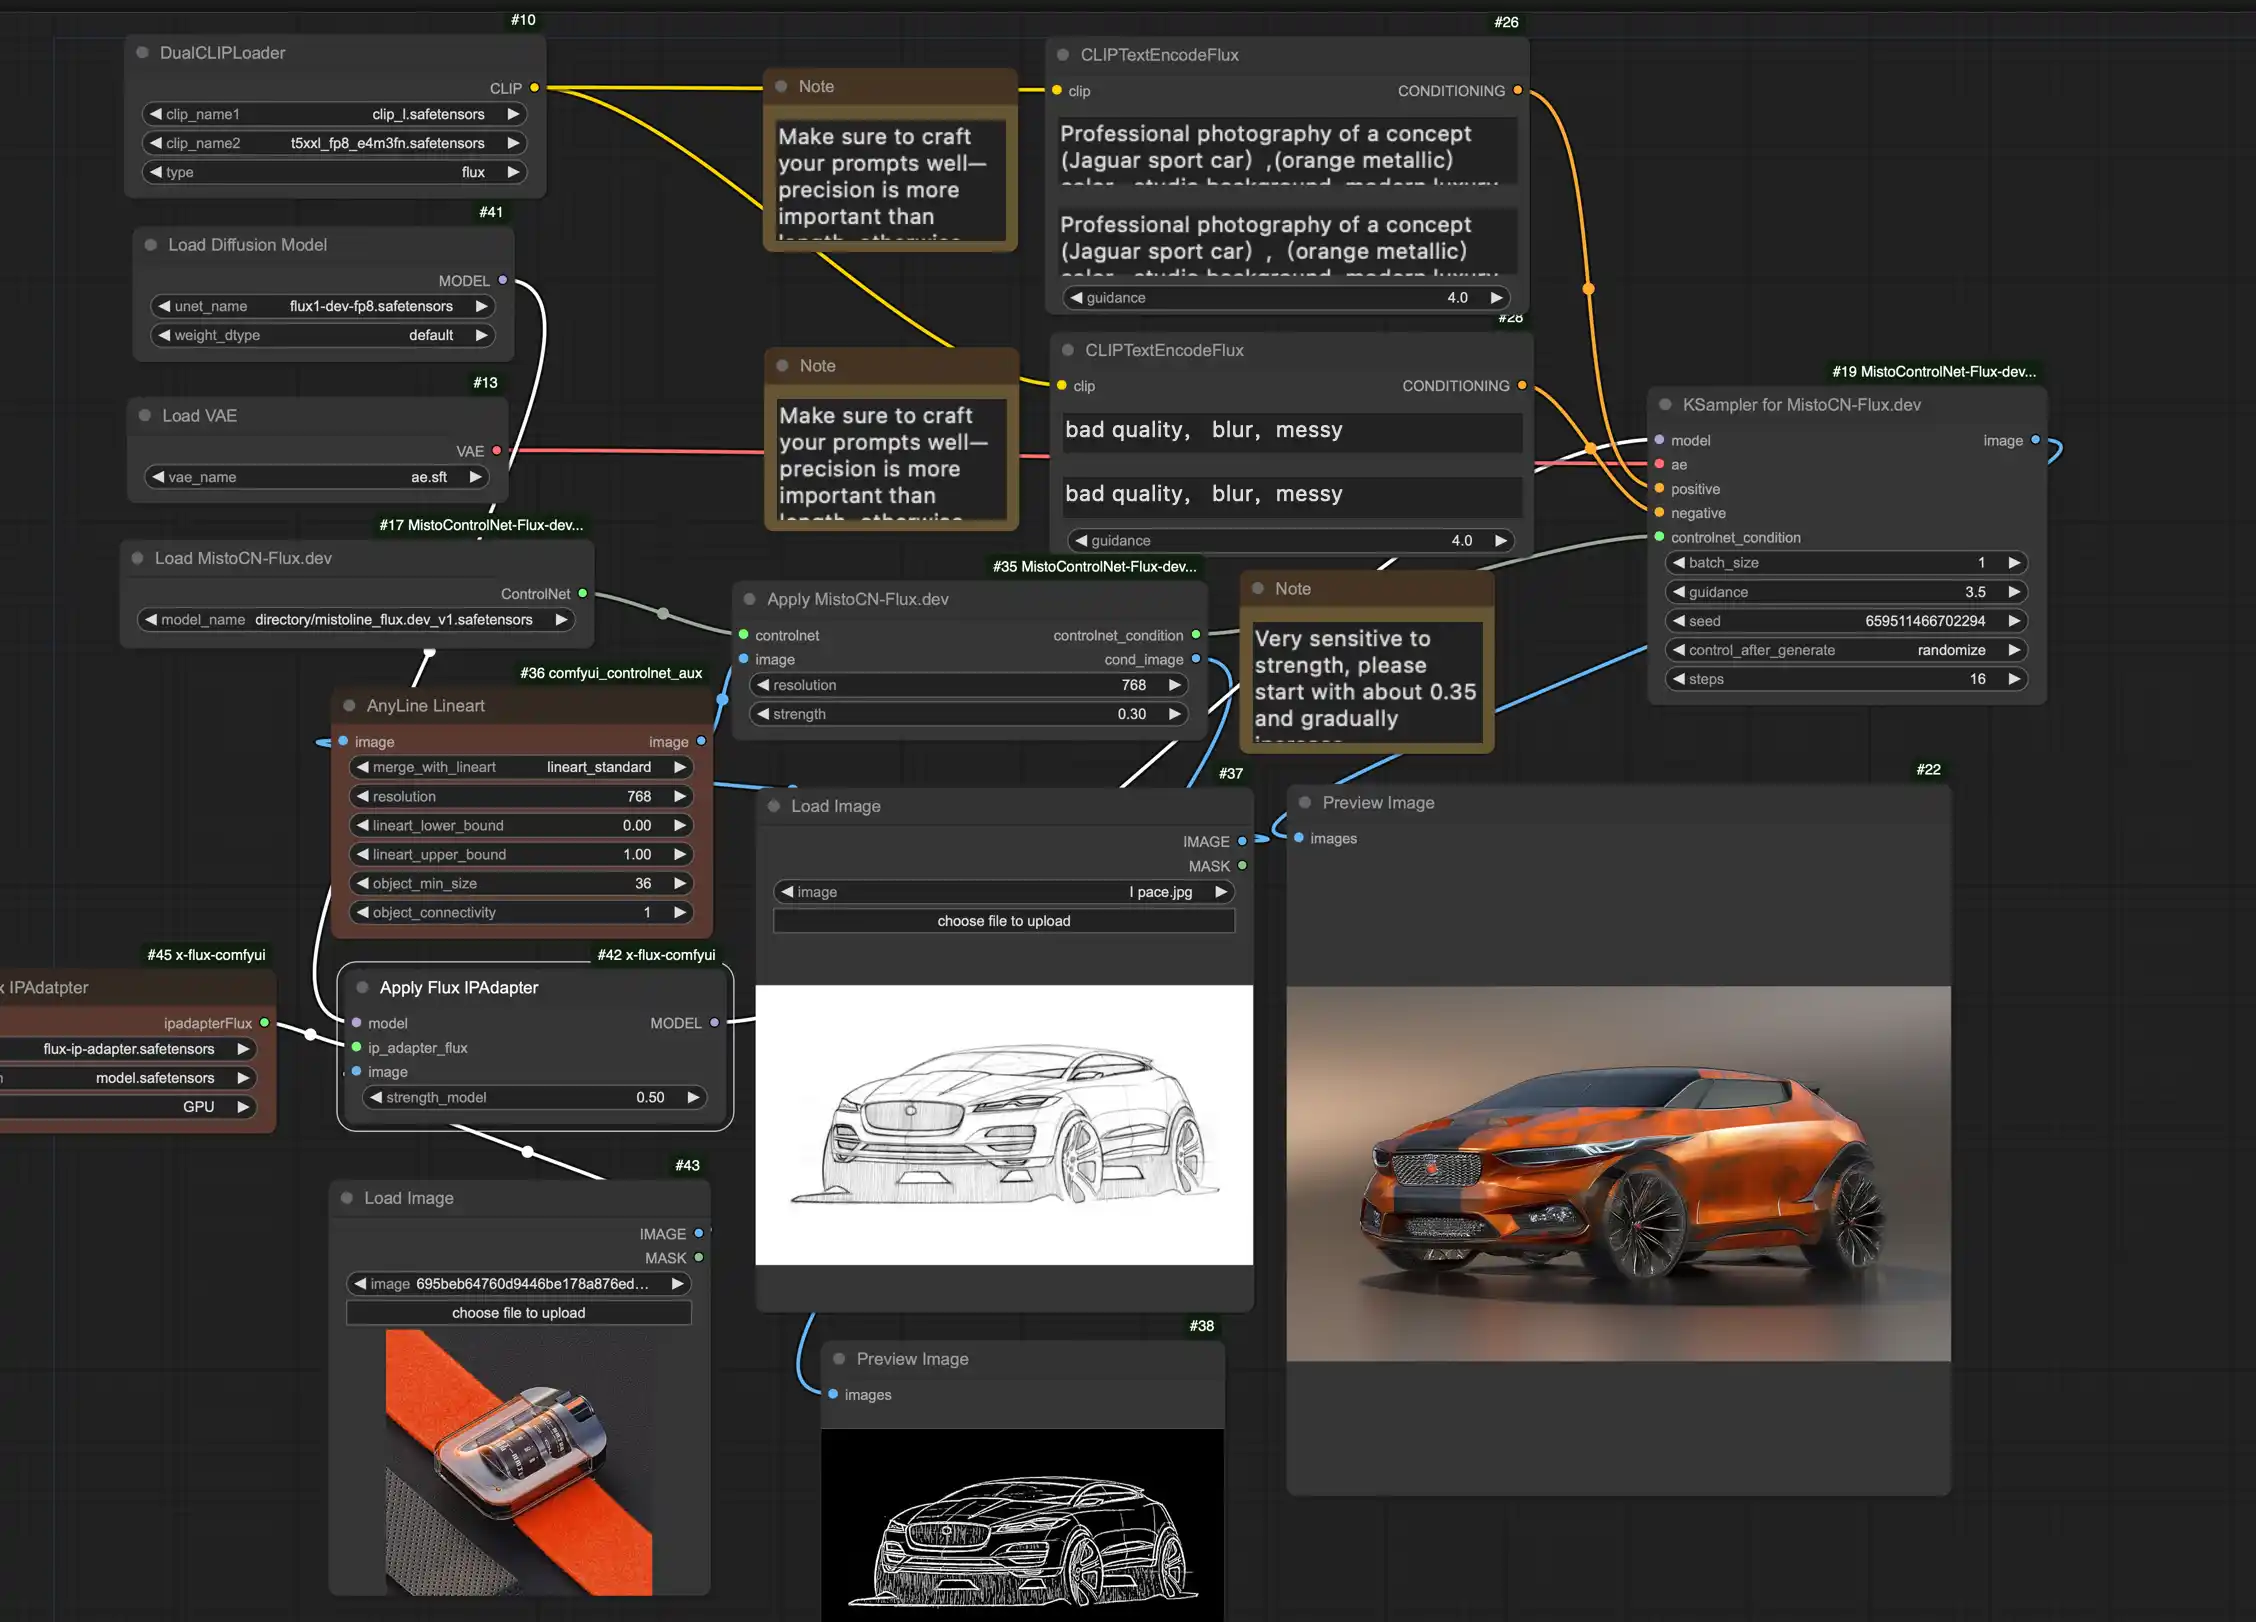Click the images input socket on orange car Preview Image
The width and height of the screenshot is (2256, 1622).
click(1298, 838)
